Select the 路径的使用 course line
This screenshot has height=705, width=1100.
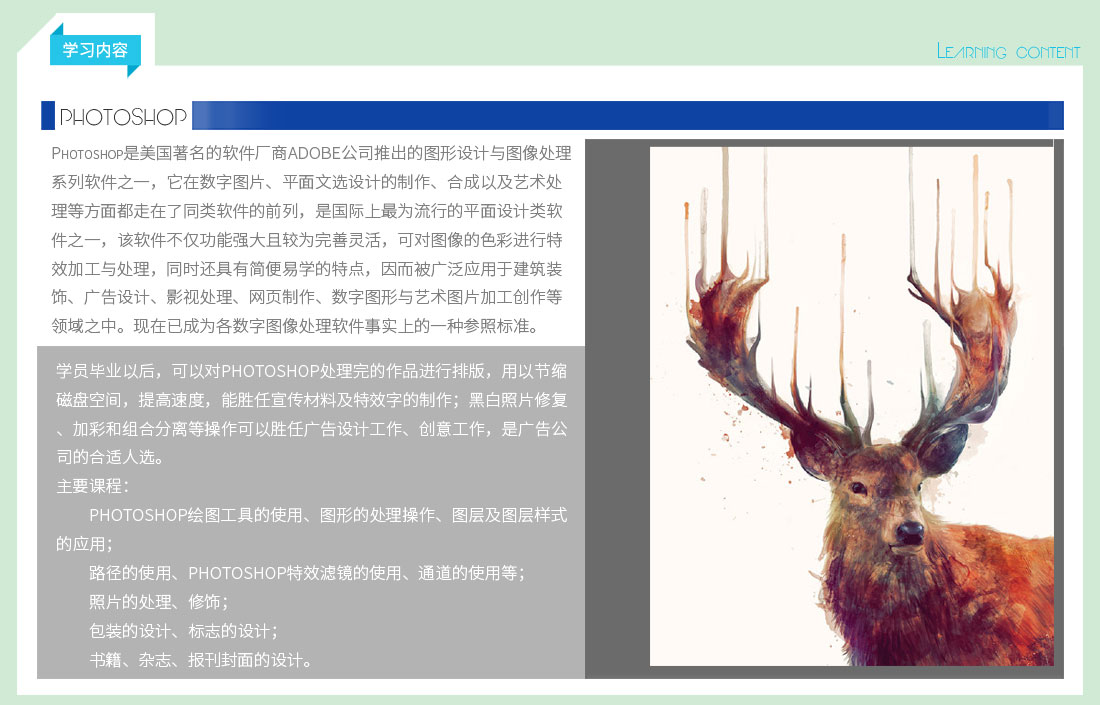[306, 573]
